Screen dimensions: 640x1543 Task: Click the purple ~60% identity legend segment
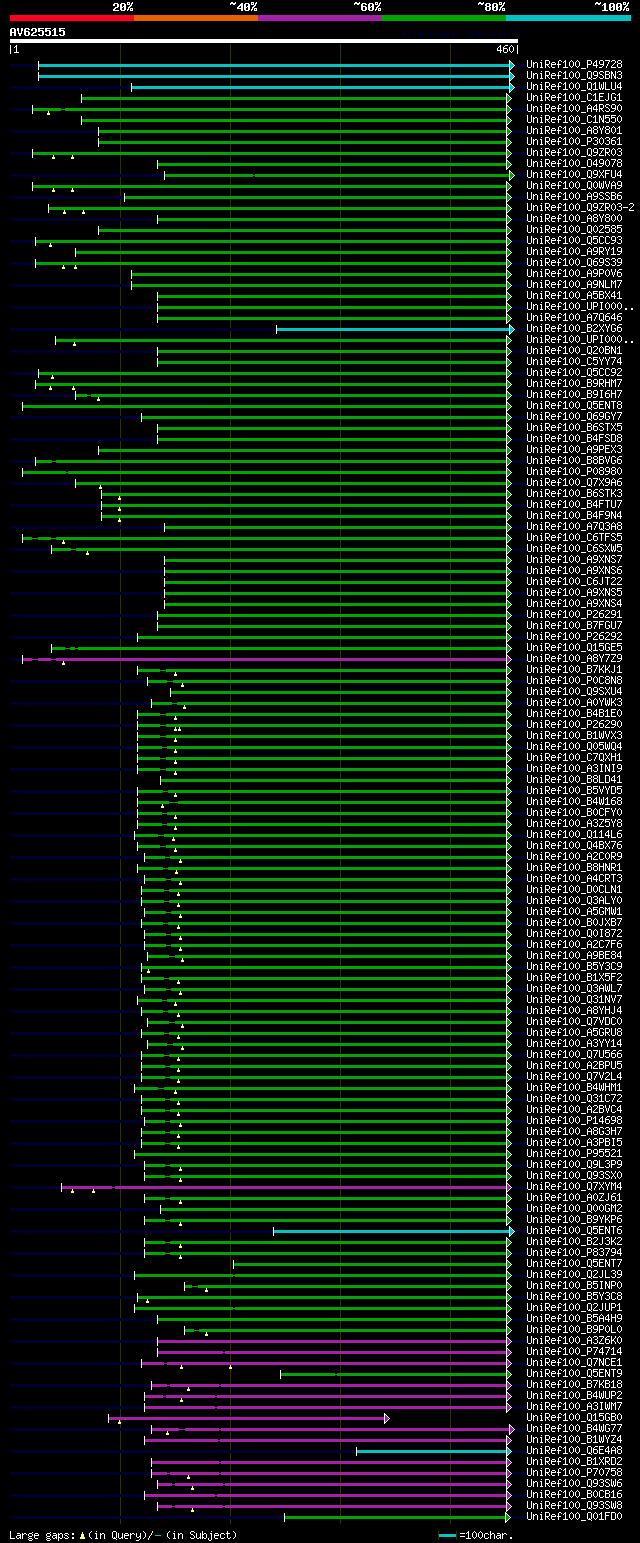319,18
